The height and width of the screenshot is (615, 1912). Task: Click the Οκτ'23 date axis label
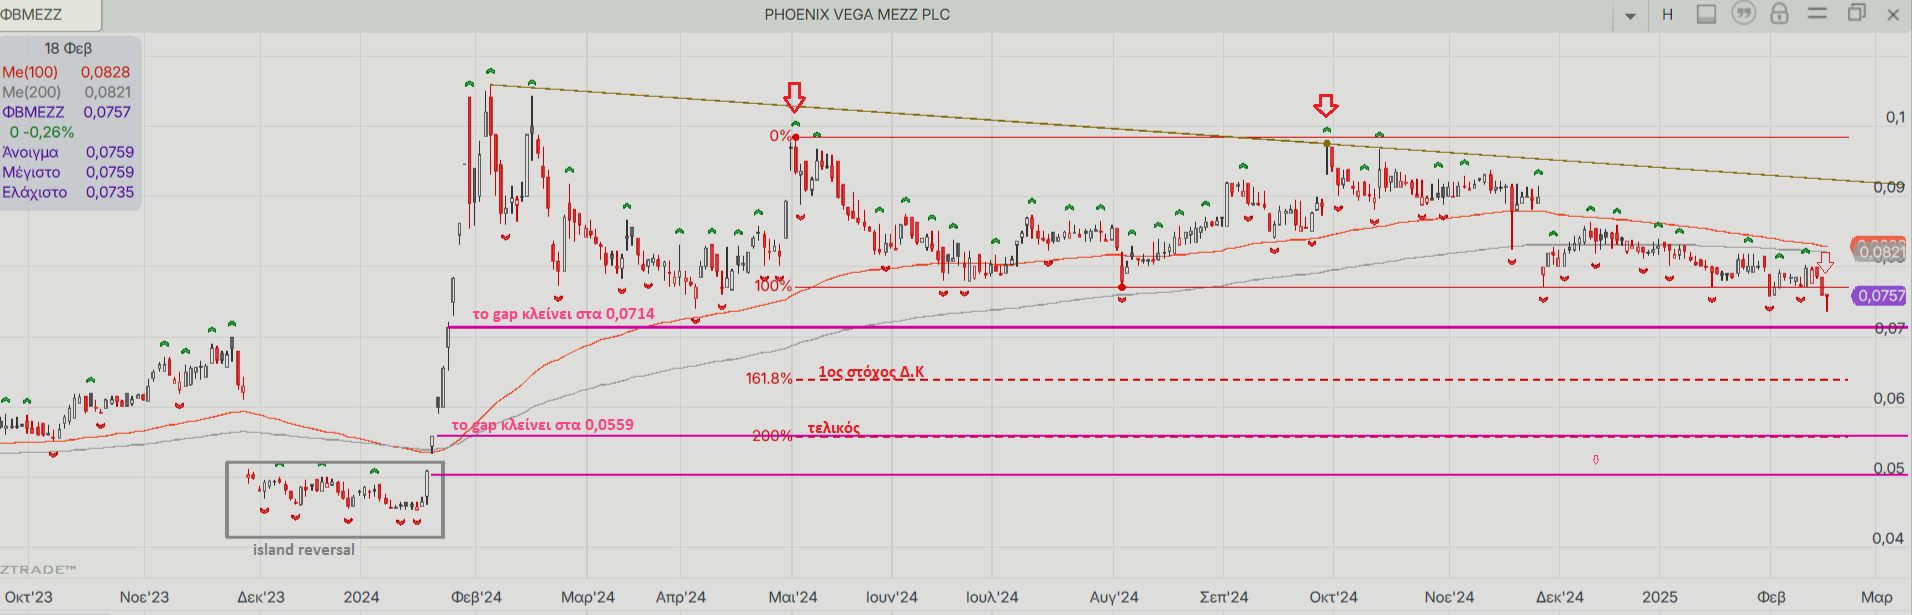click(x=28, y=597)
